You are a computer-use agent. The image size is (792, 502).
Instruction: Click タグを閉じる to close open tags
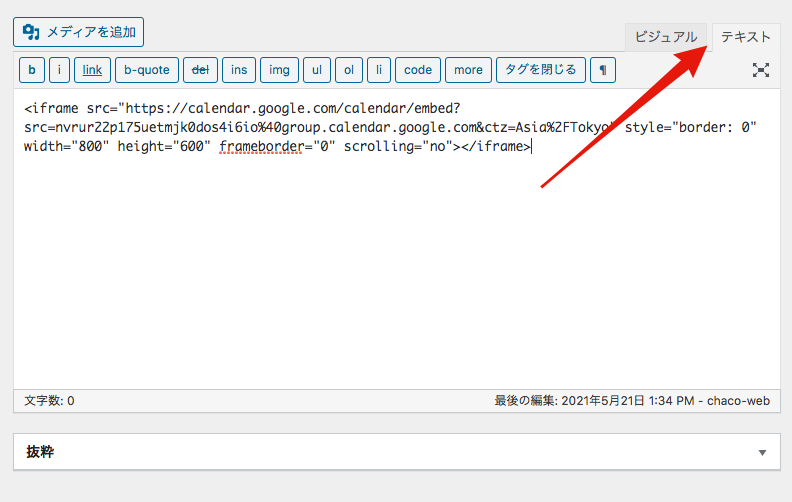(541, 70)
